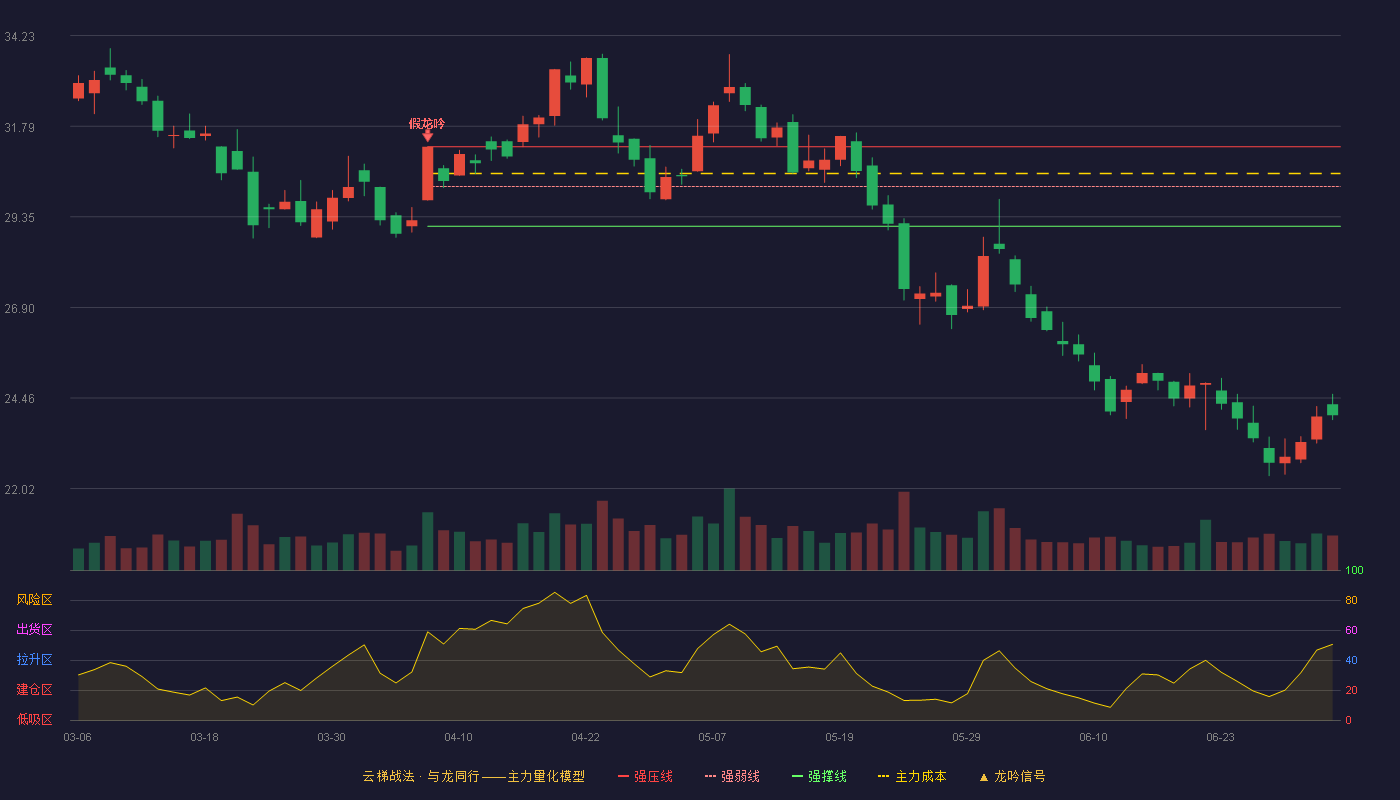Click the 34.23 price axis label

[x=19, y=37]
